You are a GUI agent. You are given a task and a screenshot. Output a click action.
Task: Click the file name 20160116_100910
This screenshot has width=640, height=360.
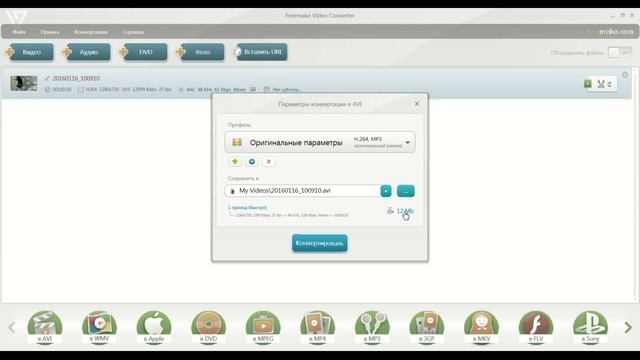pyautogui.click(x=76, y=78)
